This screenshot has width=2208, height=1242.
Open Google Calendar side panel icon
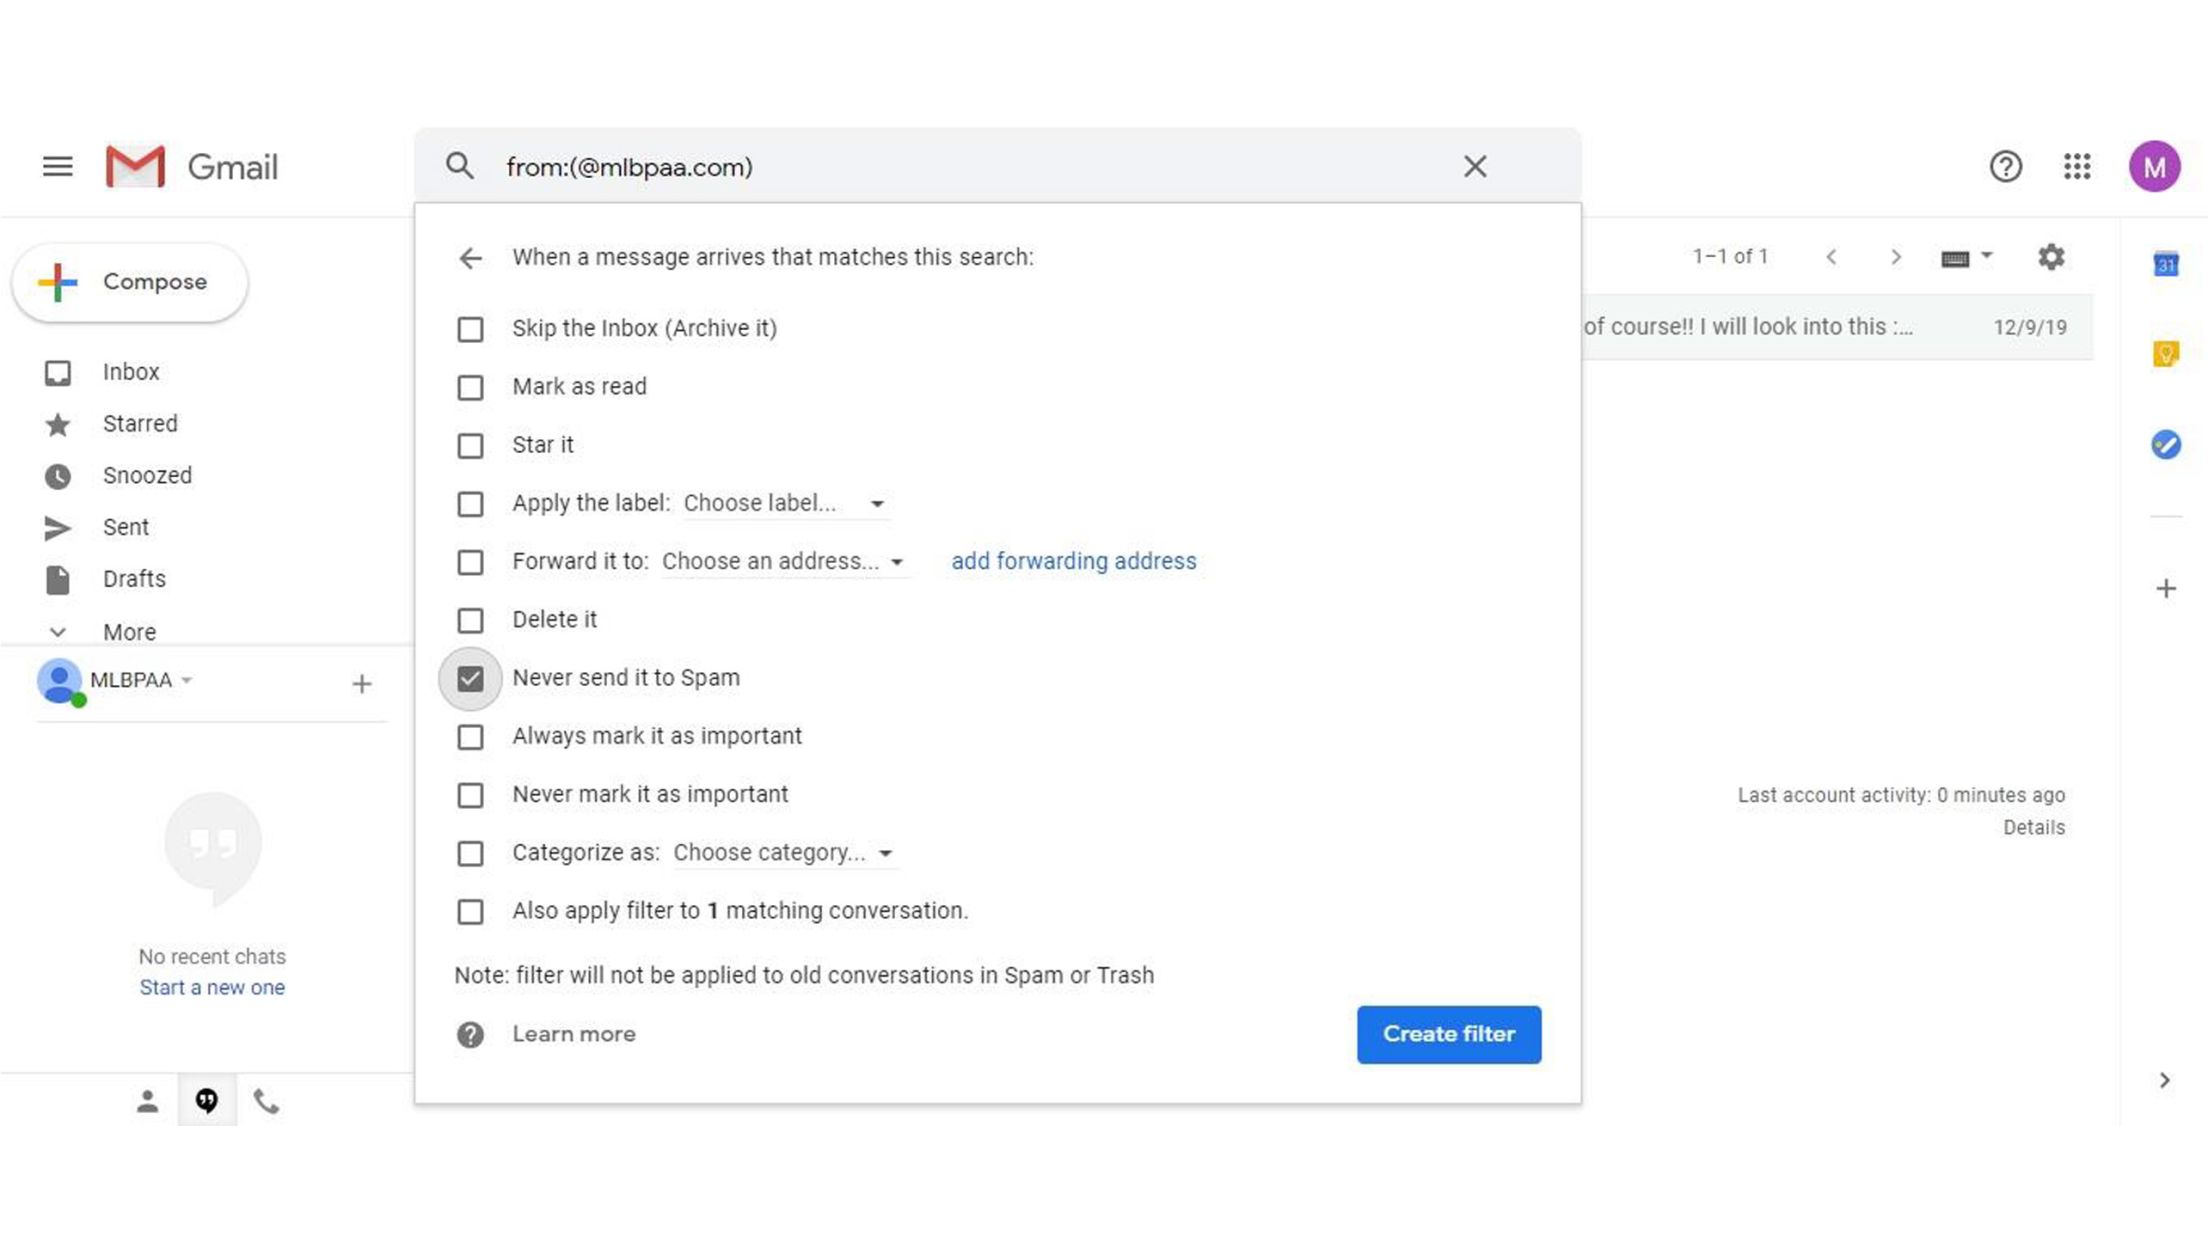2166,264
